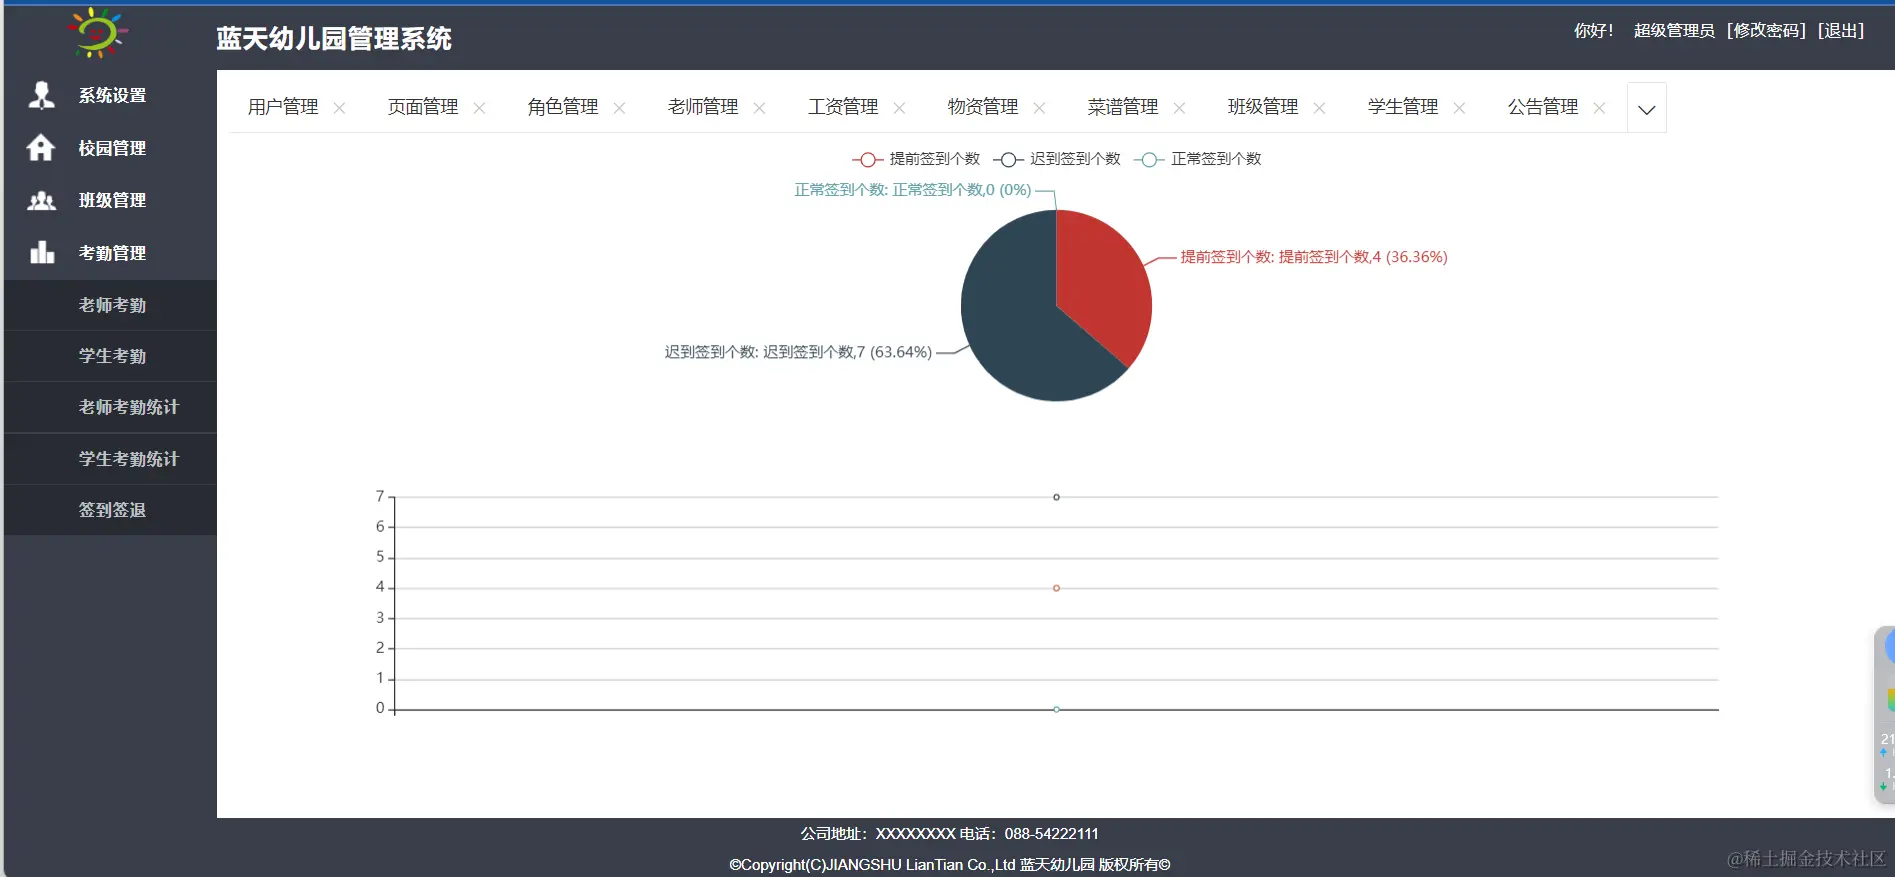Click the 超级管理员 username text
Viewport: 1895px width, 877px height.
[1674, 31]
